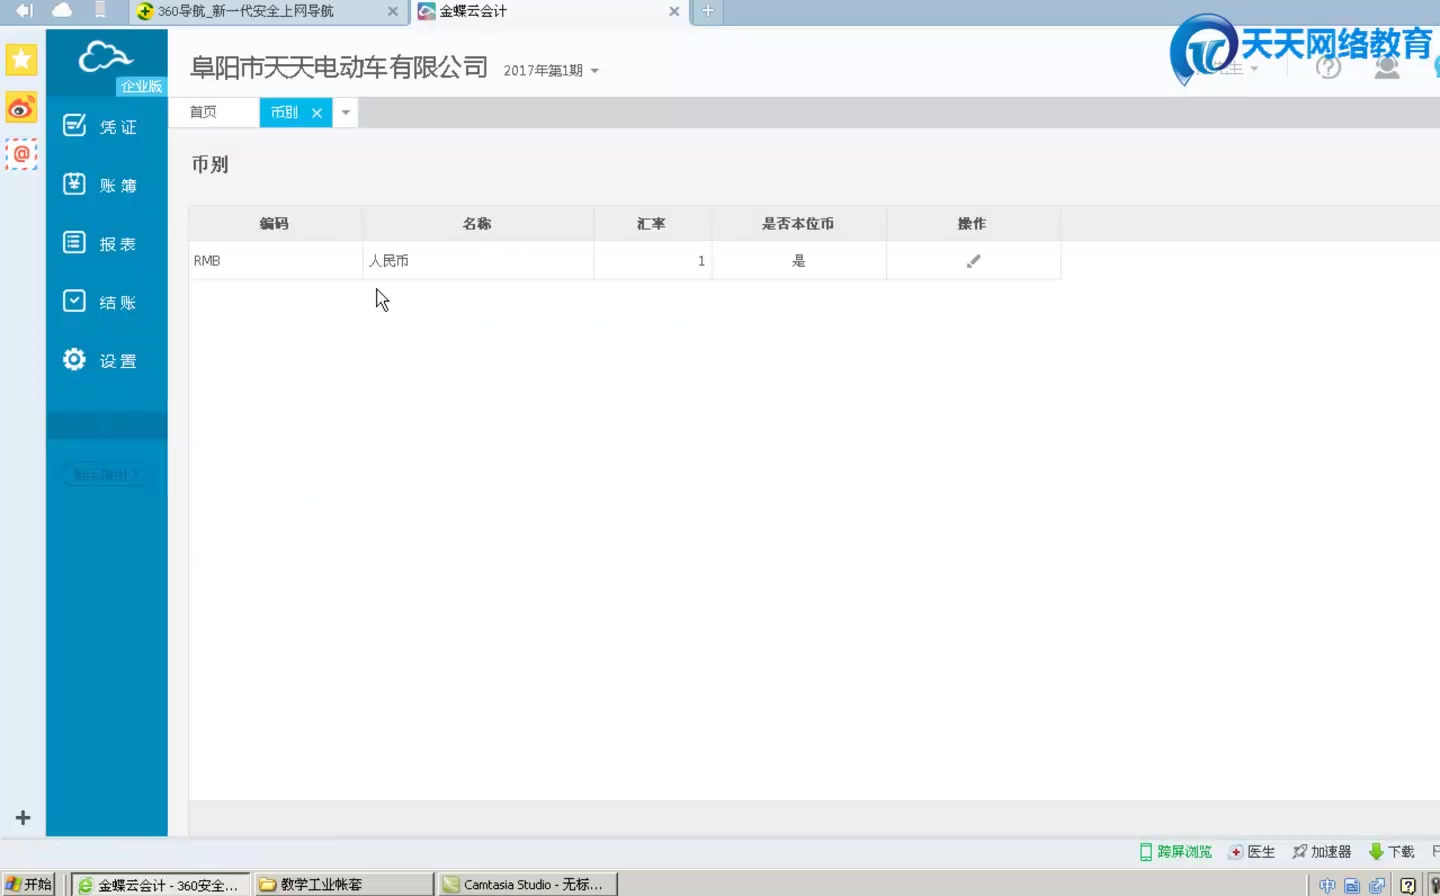1440x896 pixels.
Task: Open the 凭证 voucher sidebar icon
Action: [74, 125]
